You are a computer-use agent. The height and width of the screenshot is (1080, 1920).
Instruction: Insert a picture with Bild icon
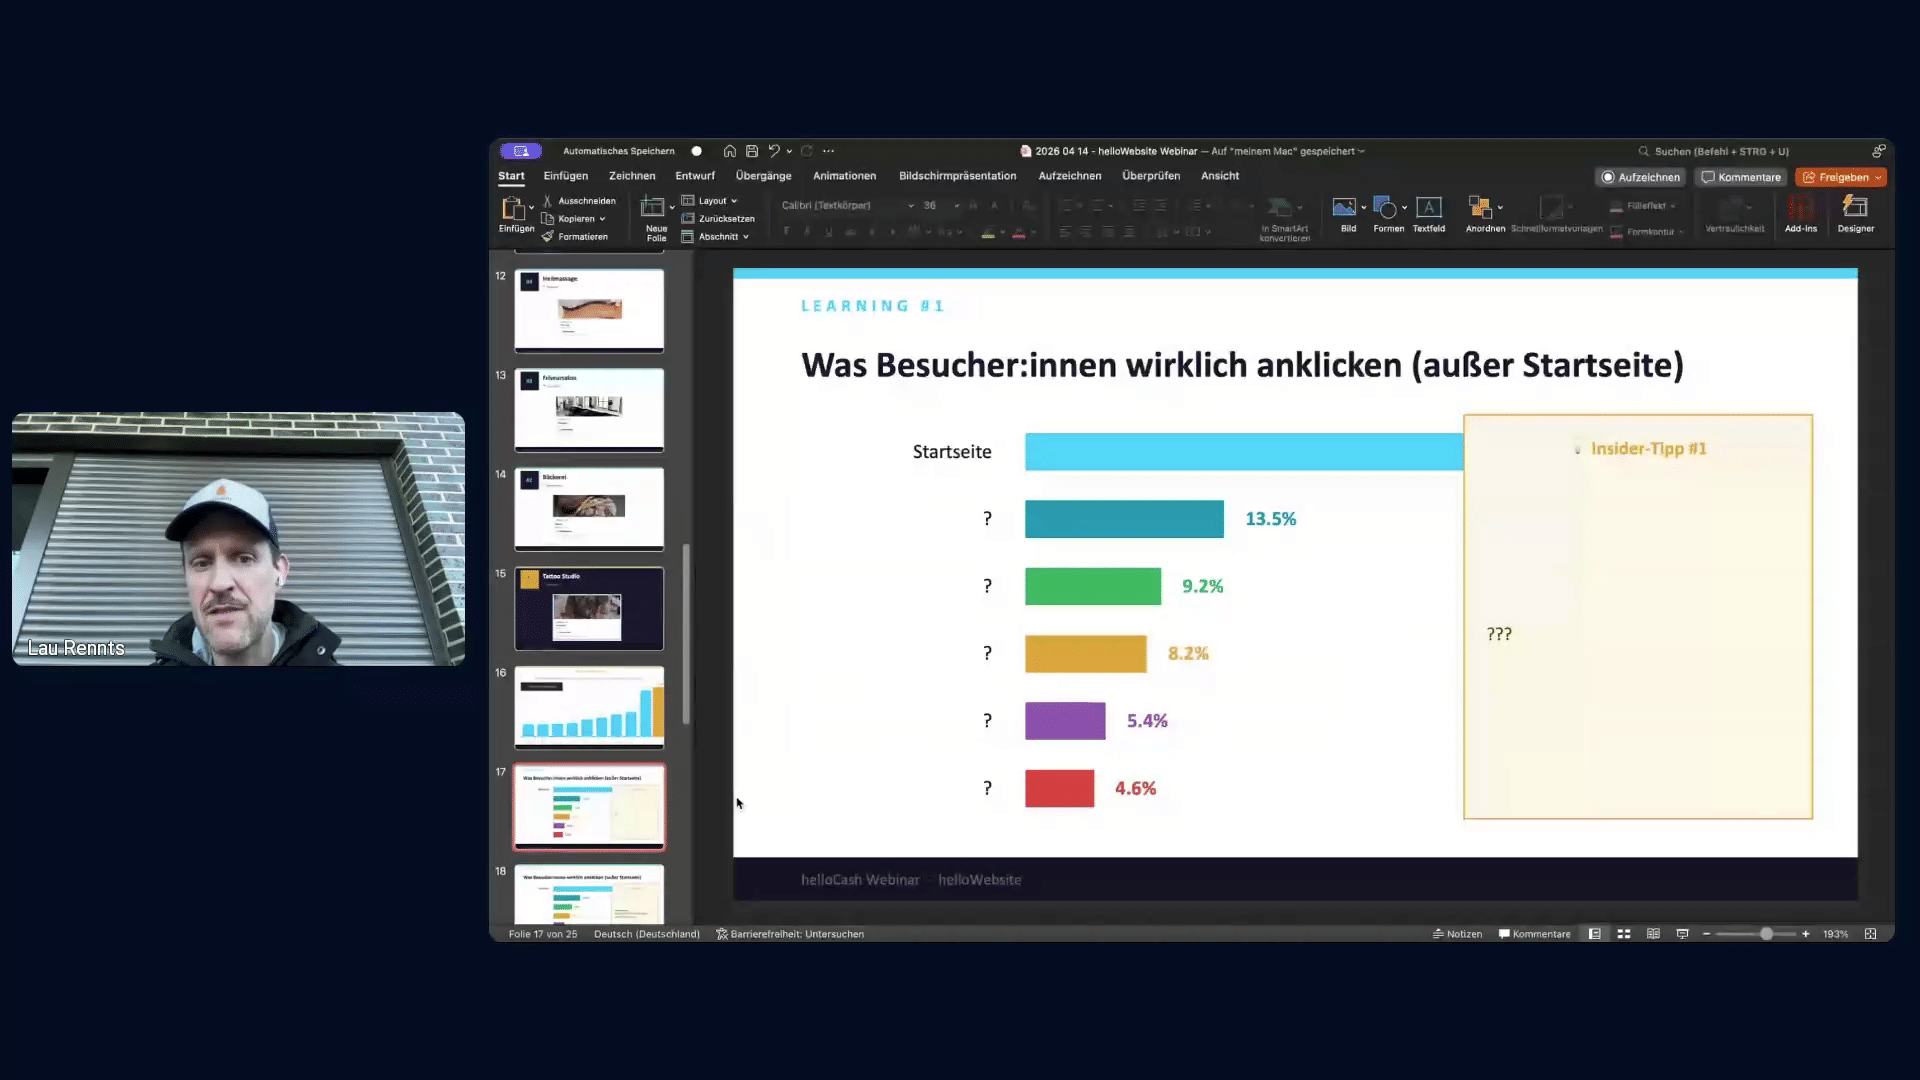pyautogui.click(x=1348, y=214)
